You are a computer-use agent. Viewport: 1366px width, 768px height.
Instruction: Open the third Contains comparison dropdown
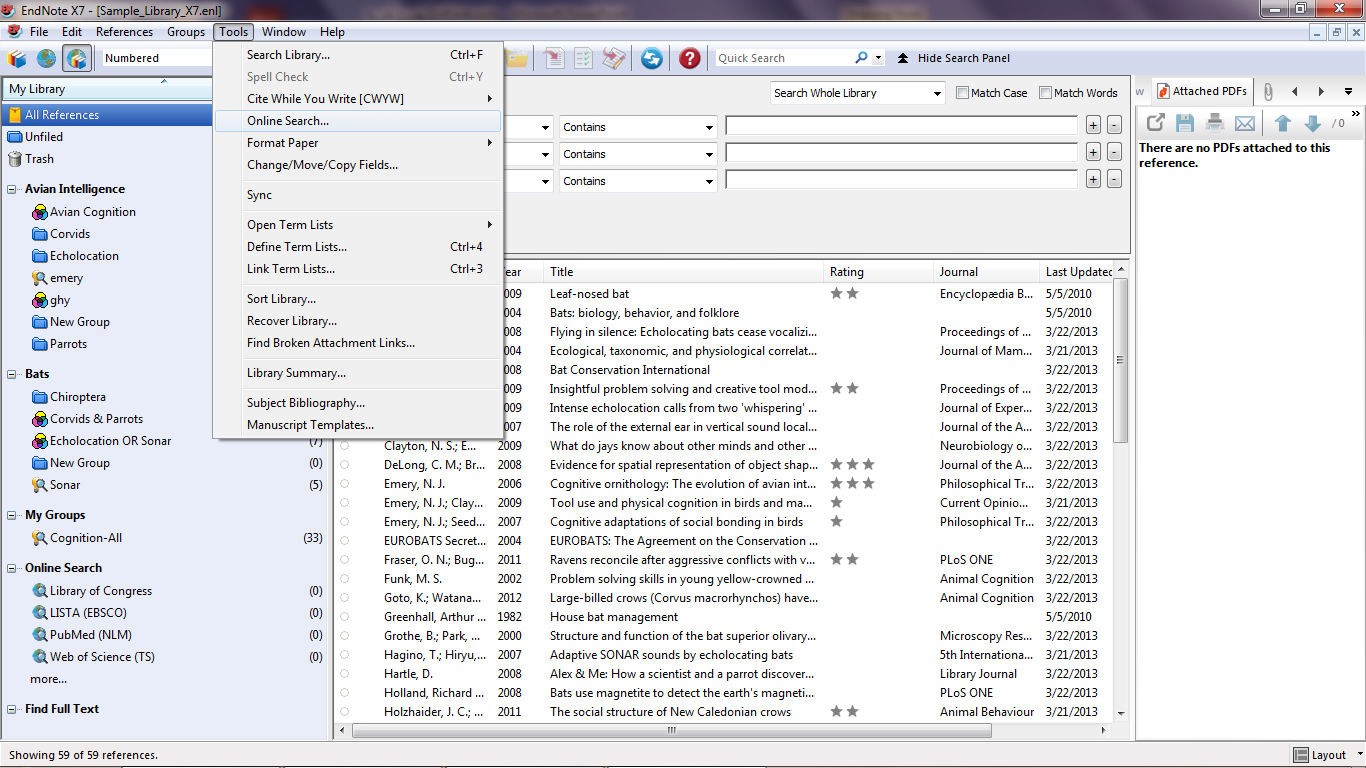pyautogui.click(x=638, y=181)
